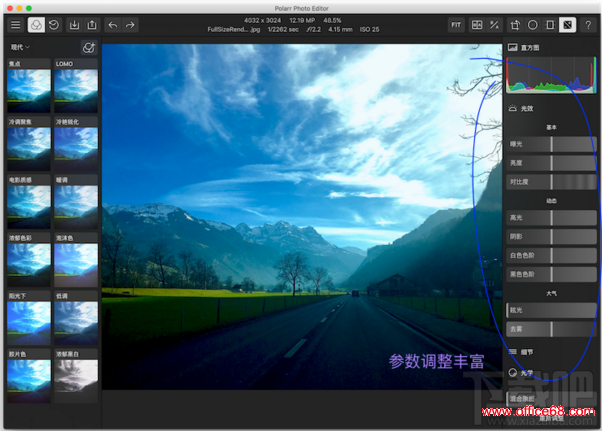Select the crop and rotate tool
This screenshot has width=602, height=431.
point(515,25)
